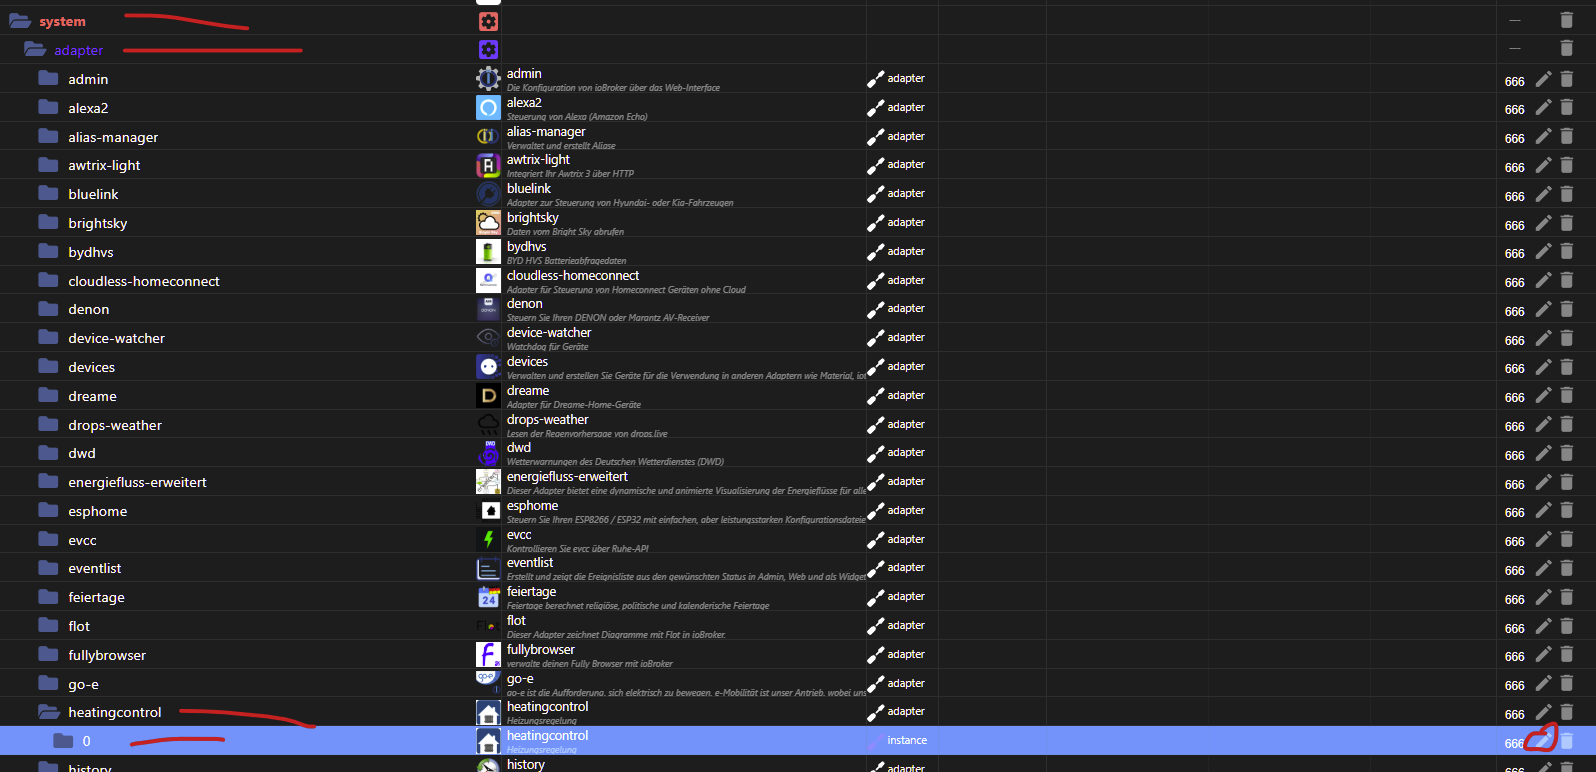Delete the awtrix-light object via trash icon
Screen dimensions: 1596x772
tap(1567, 164)
